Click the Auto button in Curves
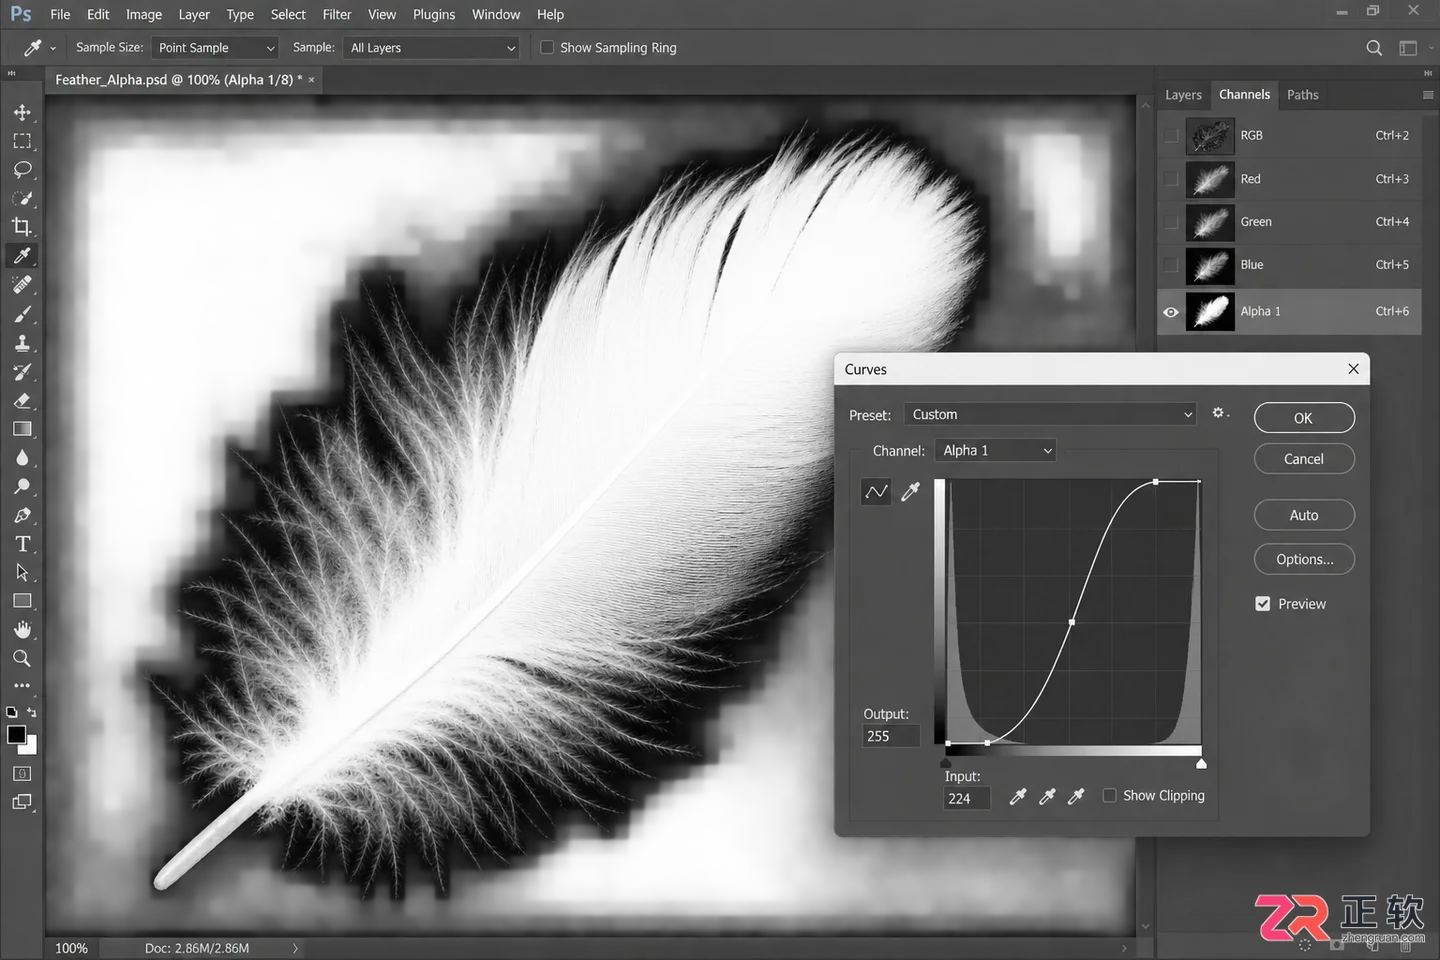 (x=1304, y=515)
